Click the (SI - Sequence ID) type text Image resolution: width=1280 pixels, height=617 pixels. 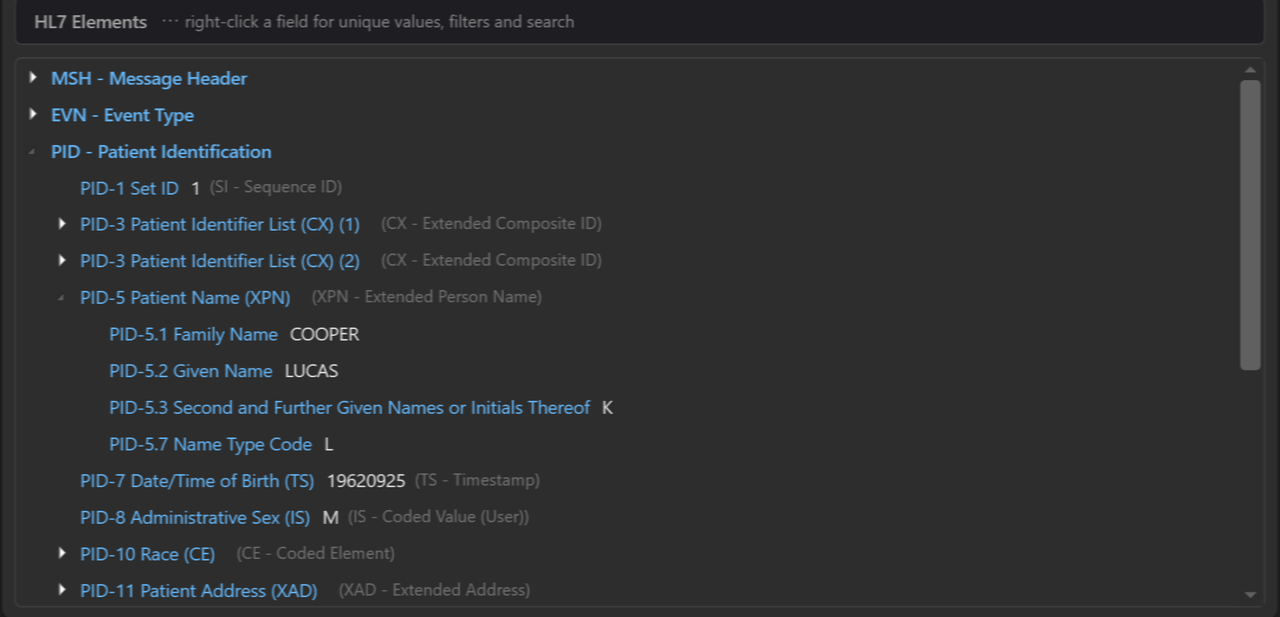point(276,187)
